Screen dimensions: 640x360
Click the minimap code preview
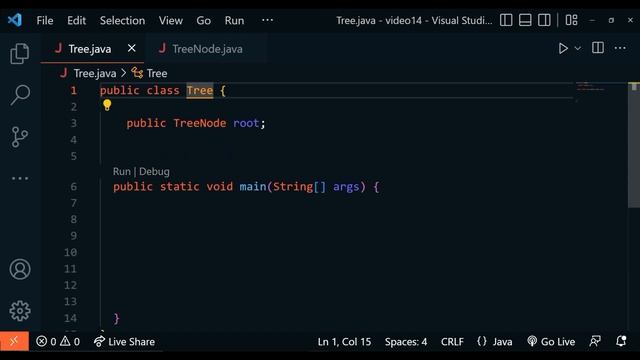pos(590,87)
